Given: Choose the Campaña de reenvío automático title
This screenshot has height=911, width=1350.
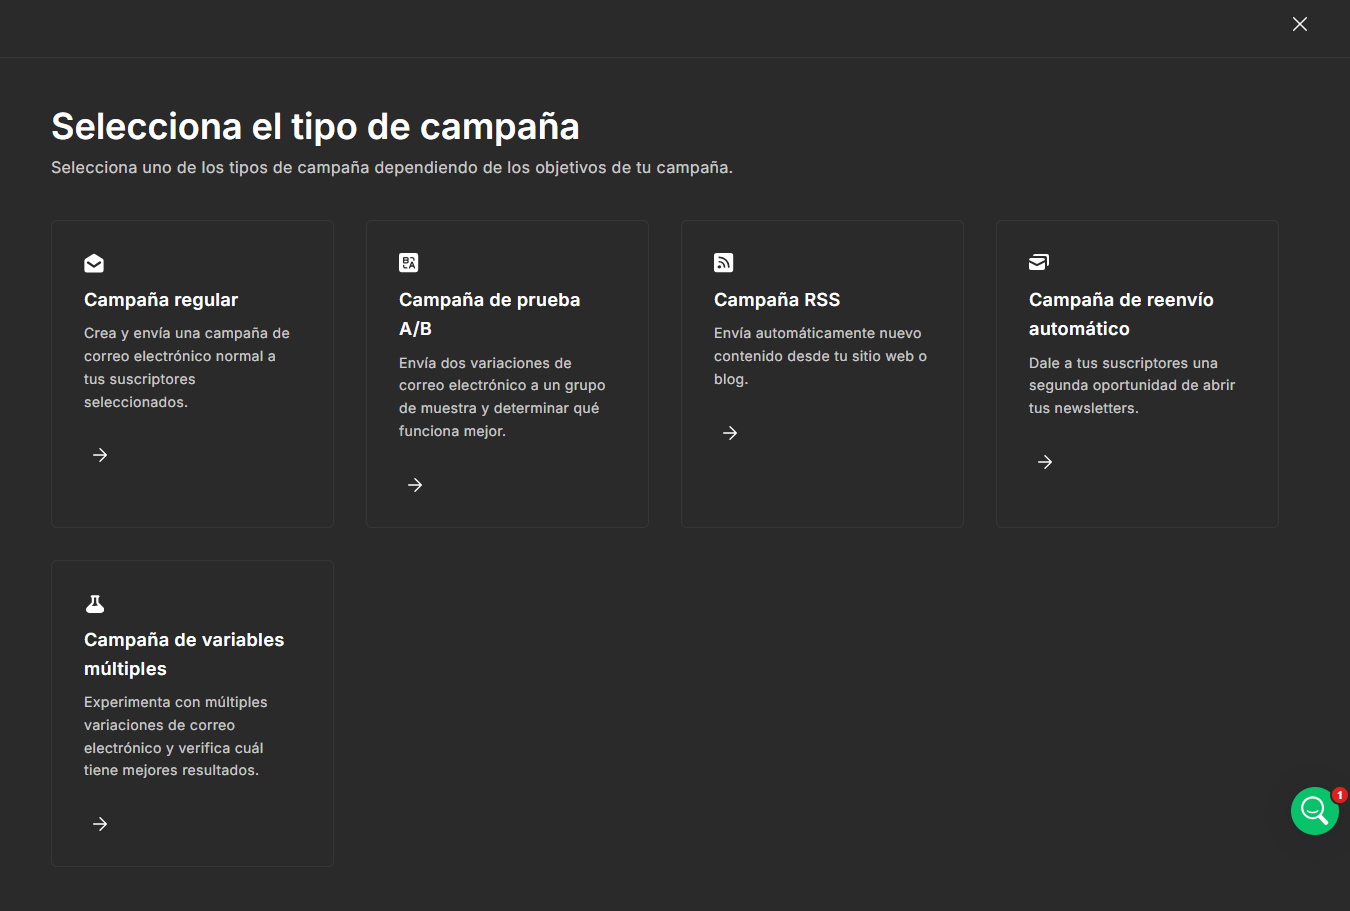Looking at the screenshot, I should (x=1120, y=314).
